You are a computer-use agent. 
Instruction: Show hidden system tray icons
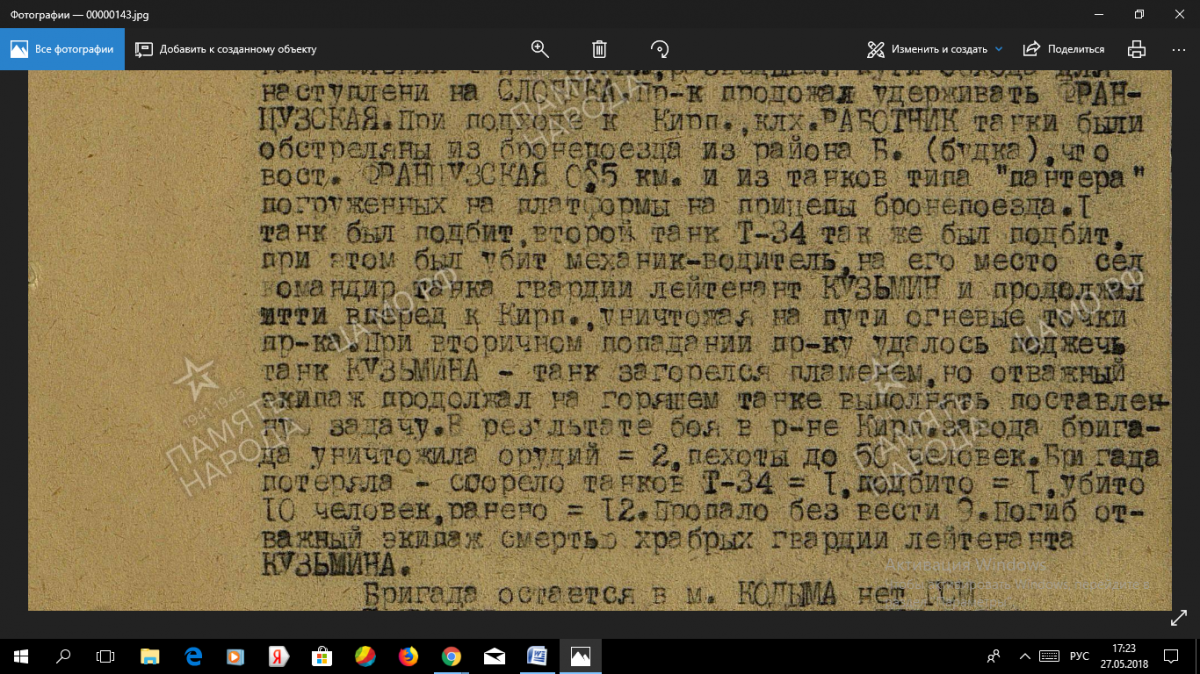(x=1023, y=656)
